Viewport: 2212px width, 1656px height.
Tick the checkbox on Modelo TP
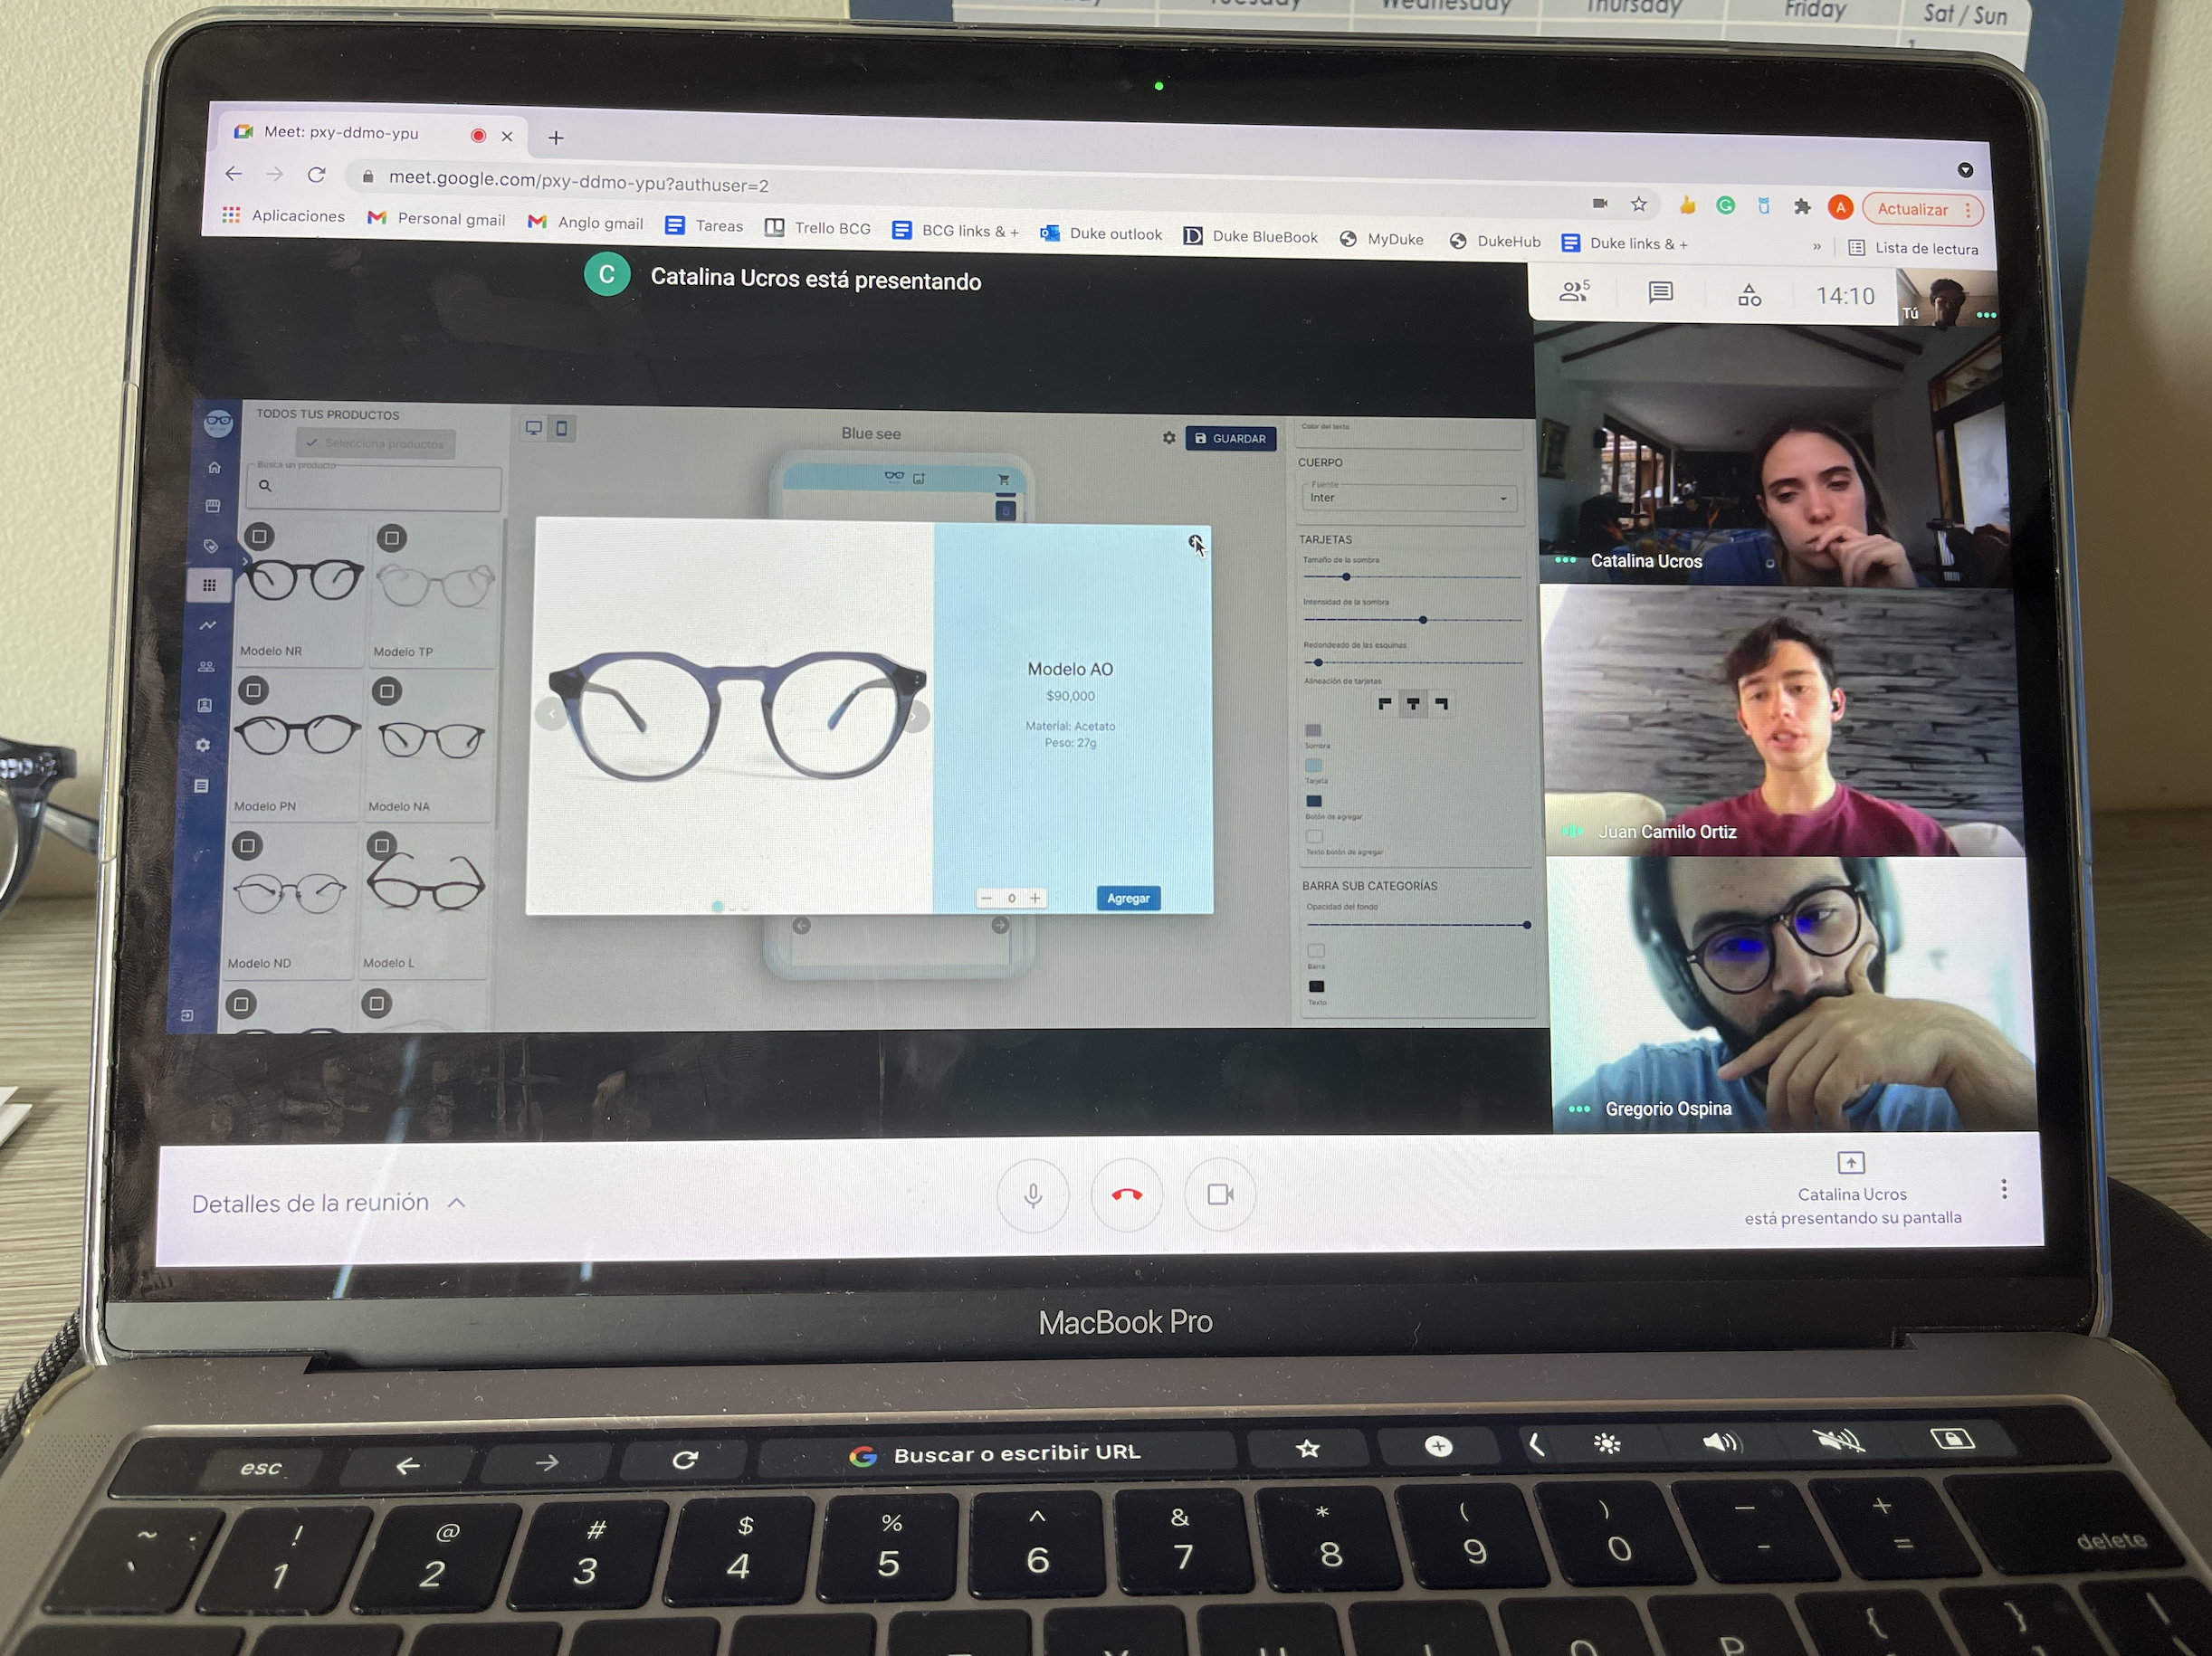point(392,539)
